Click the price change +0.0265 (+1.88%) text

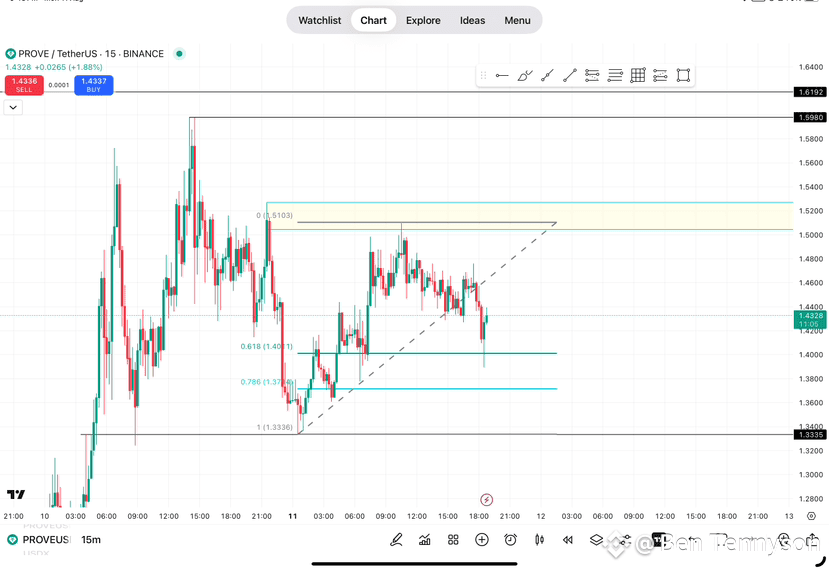point(69,67)
